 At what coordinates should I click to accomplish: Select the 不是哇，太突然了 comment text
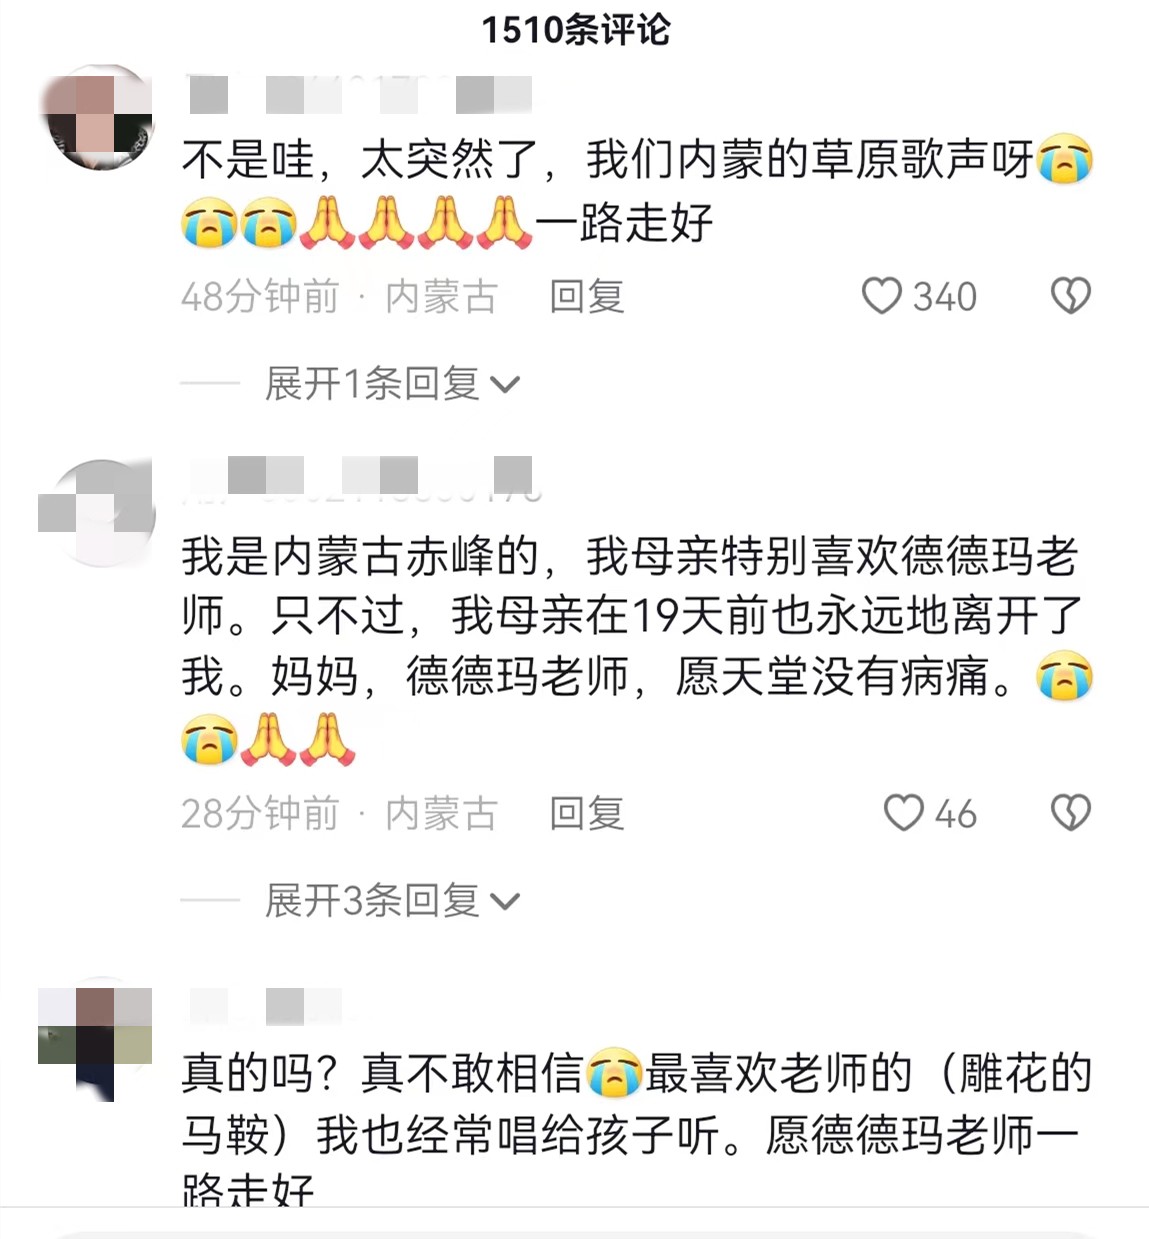click(x=637, y=190)
